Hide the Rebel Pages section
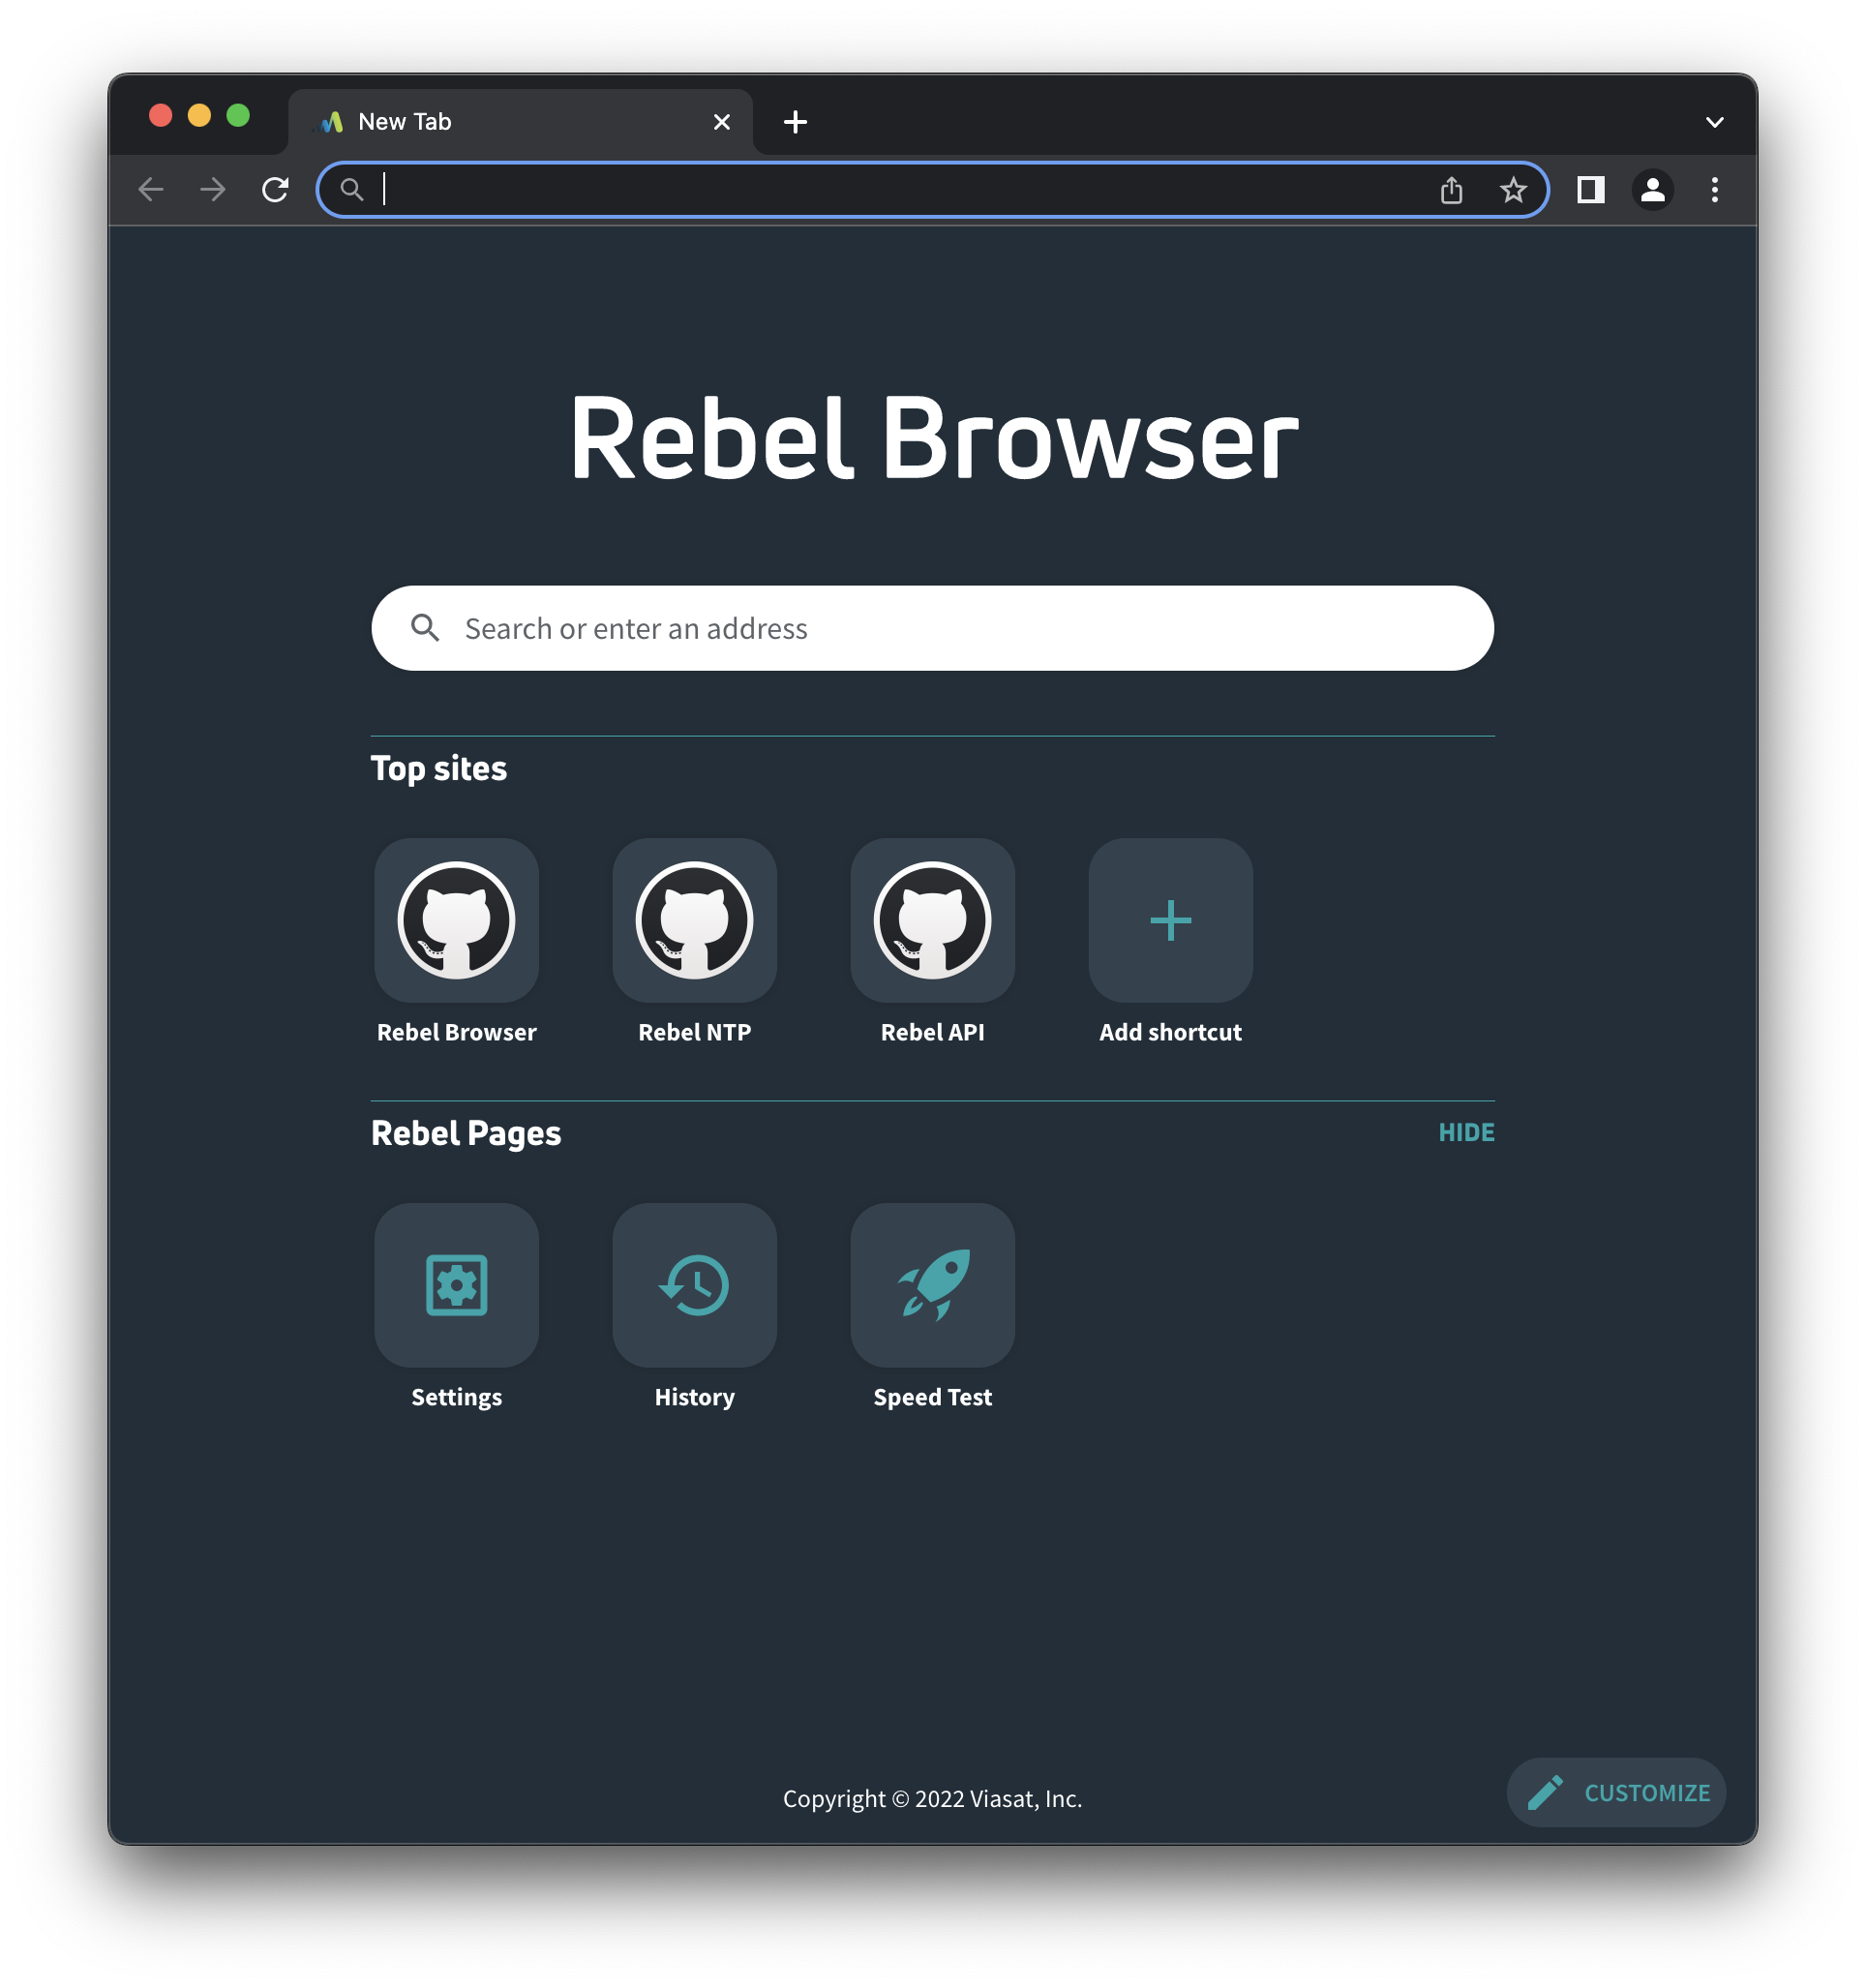This screenshot has width=1866, height=1988. [1466, 1132]
